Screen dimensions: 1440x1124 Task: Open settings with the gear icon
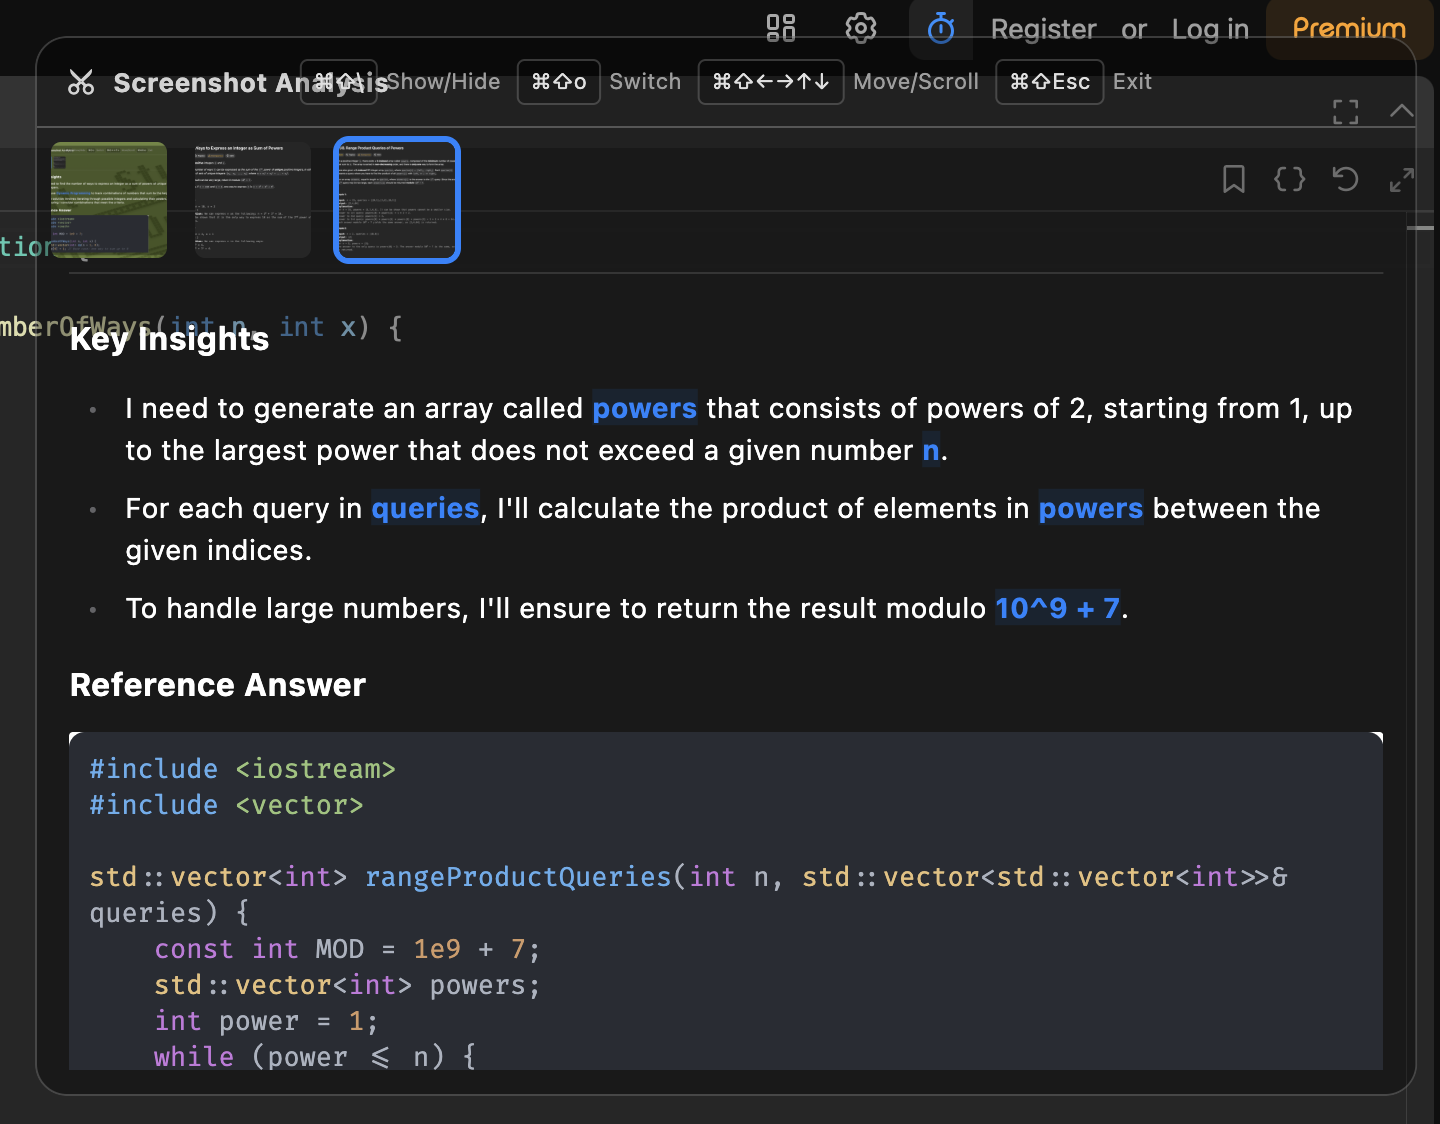click(861, 28)
